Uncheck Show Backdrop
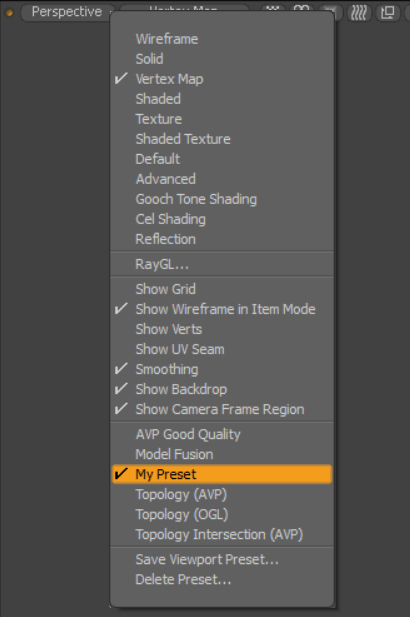 (222, 390)
